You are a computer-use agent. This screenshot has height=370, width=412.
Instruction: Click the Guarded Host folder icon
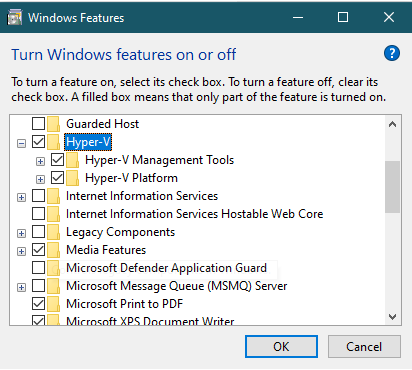[x=53, y=124]
